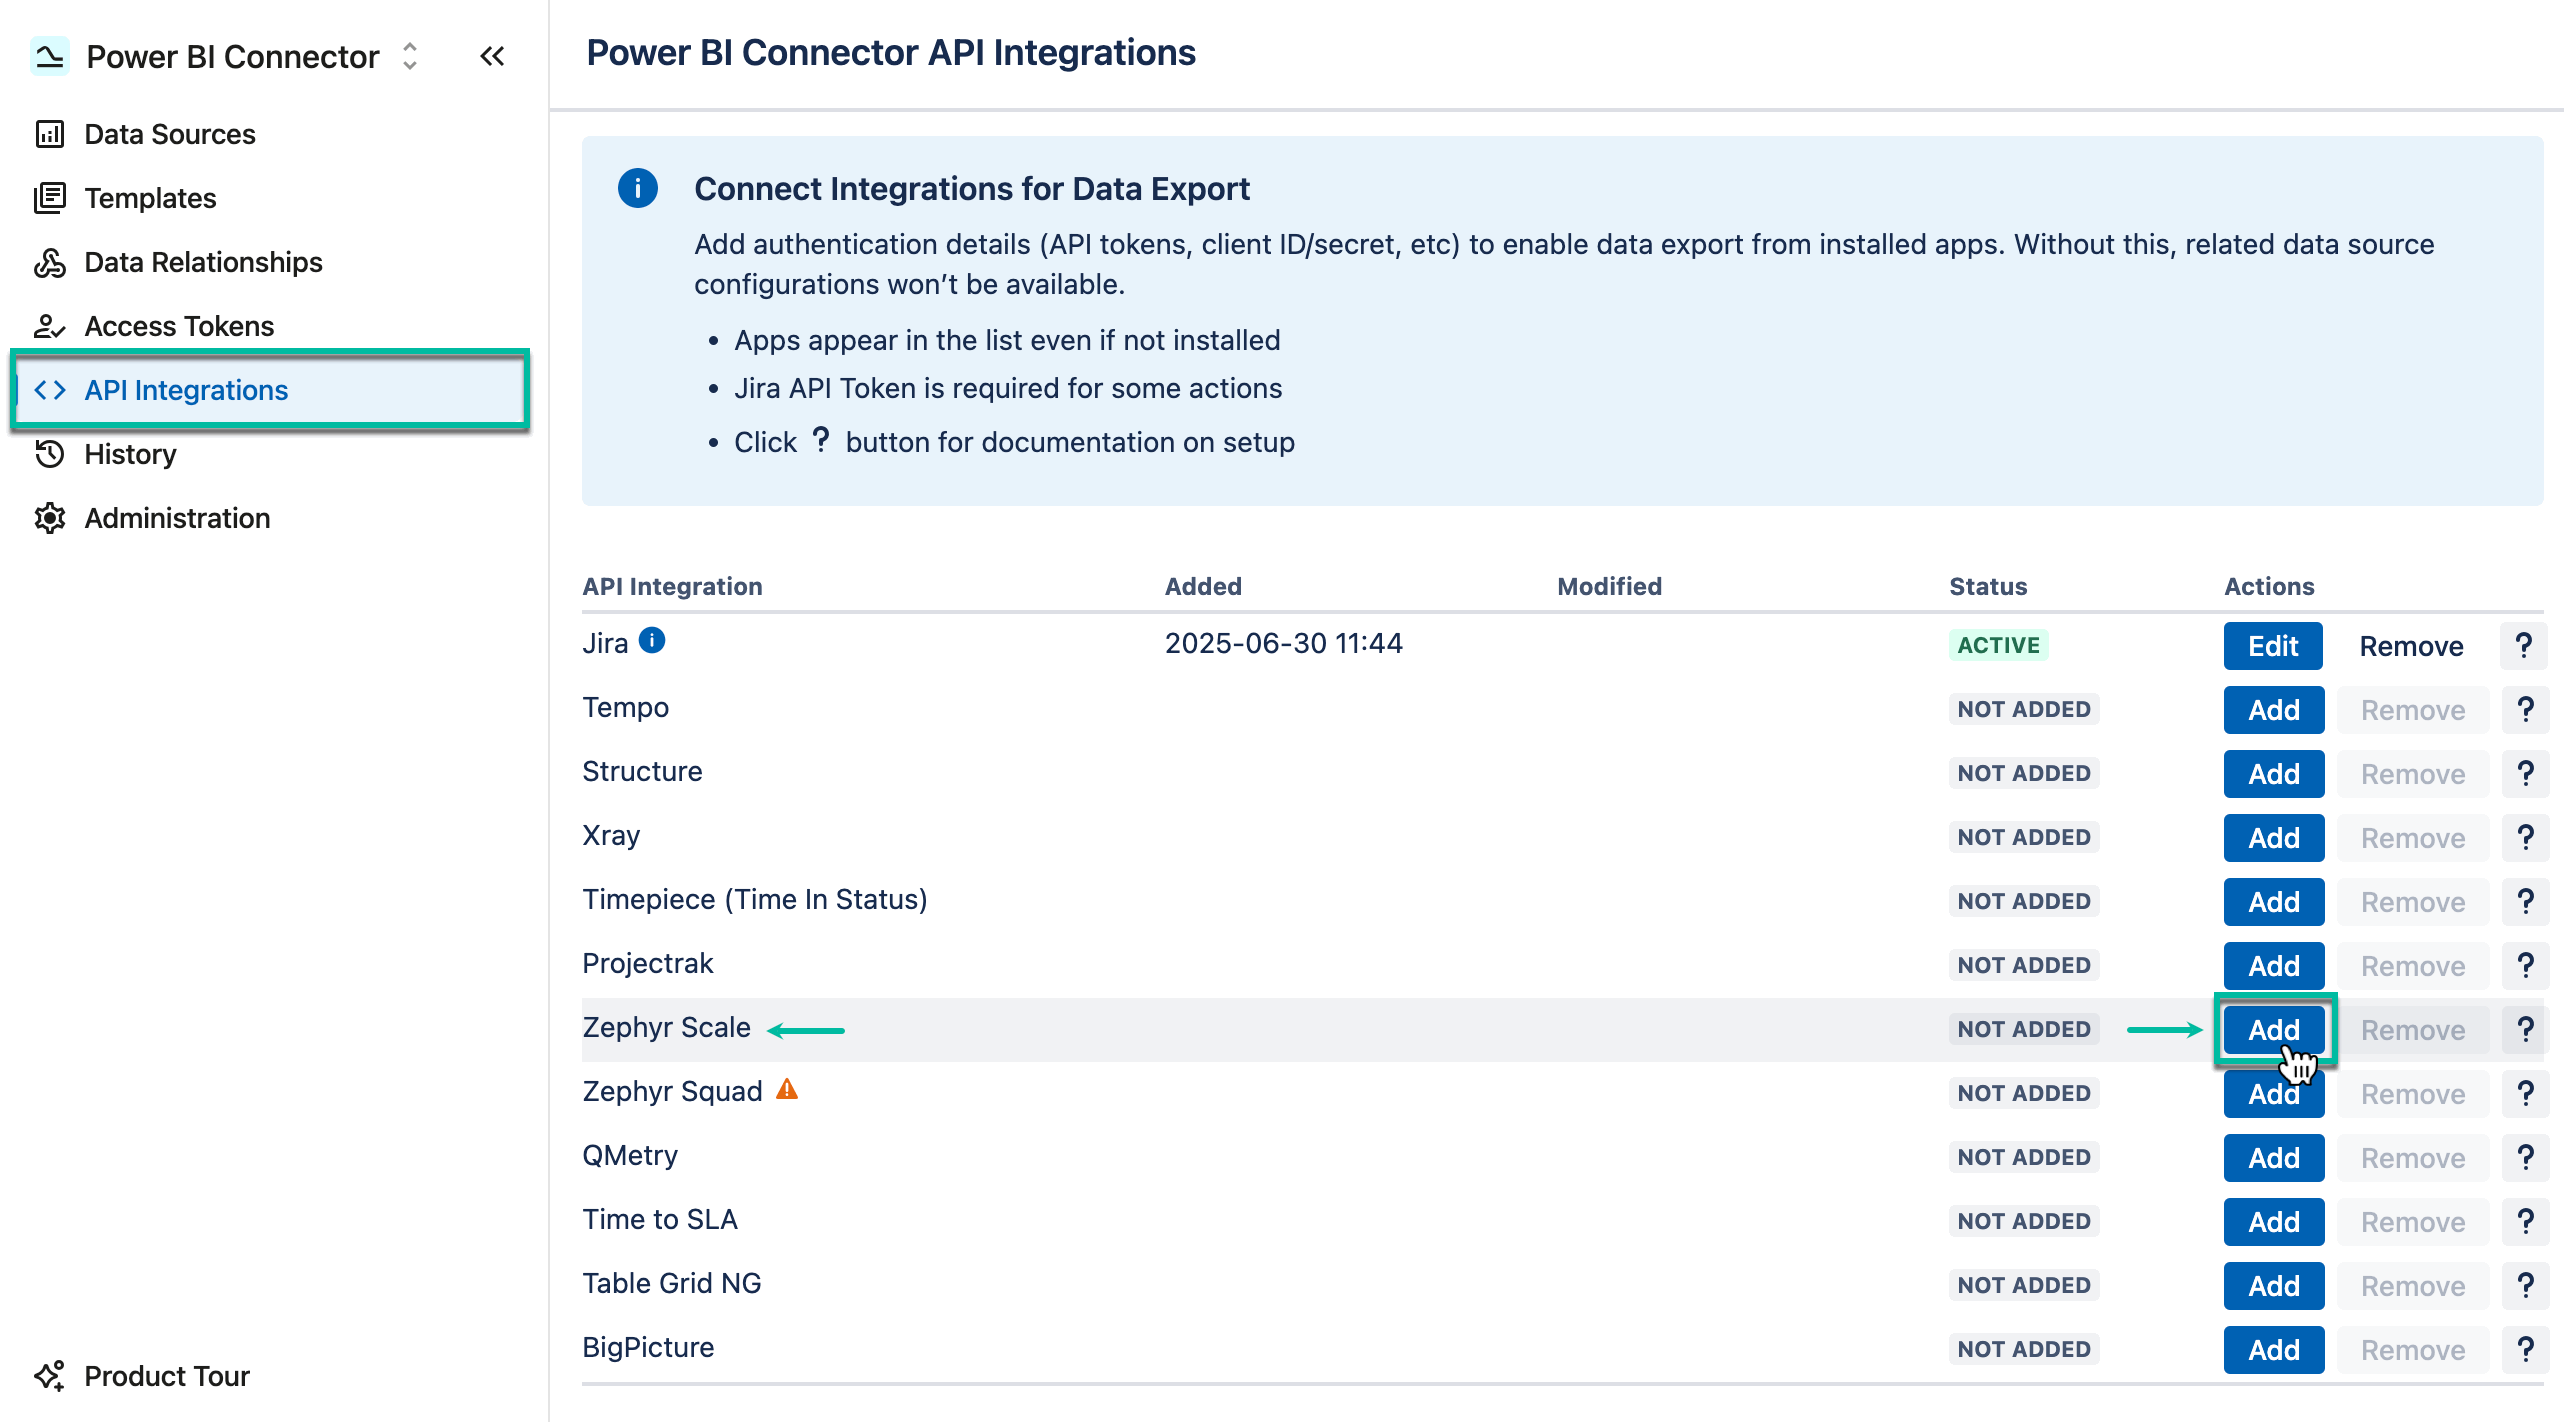Open help for the Zephyr Scale row

click(x=2526, y=1029)
